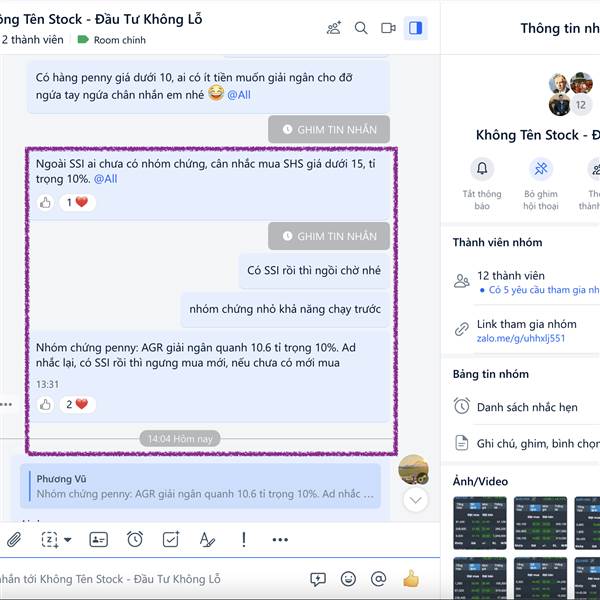Mark message as priority with exclamation icon

(244, 539)
